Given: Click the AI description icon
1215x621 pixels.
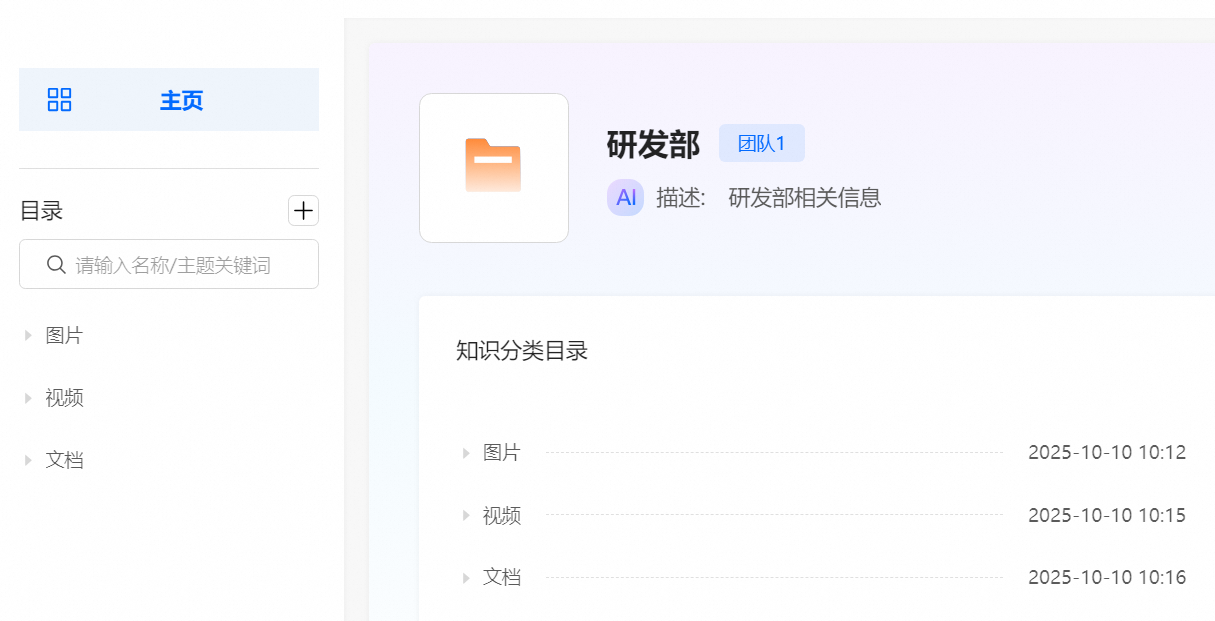Looking at the screenshot, I should 626,198.
